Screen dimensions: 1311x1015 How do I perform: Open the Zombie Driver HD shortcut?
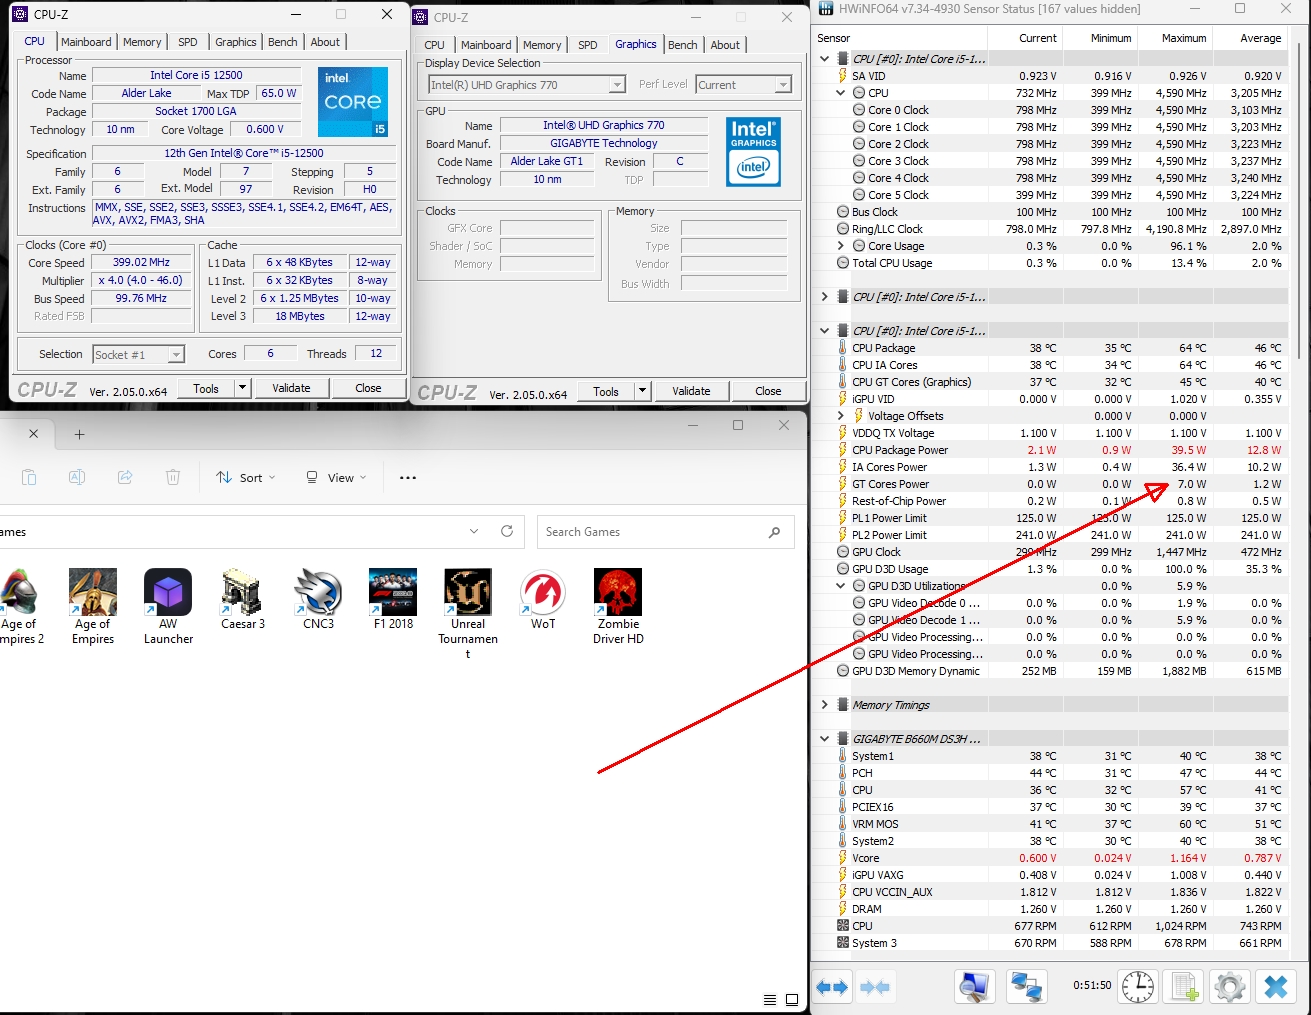coord(618,606)
